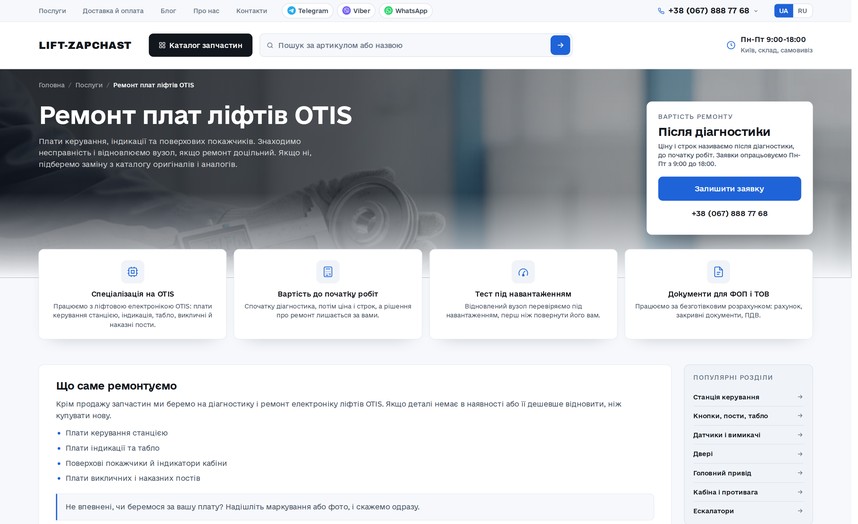
Task: Click the WhatsApp icon in top bar
Action: 388,10
